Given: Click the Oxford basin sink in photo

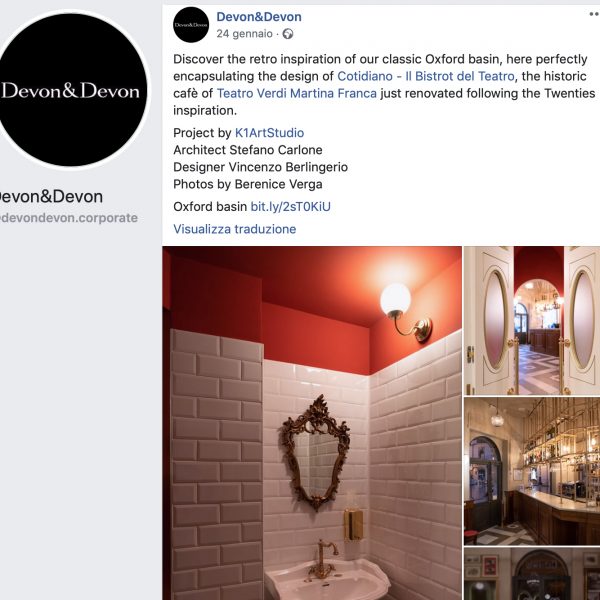Looking at the screenshot, I should (327, 578).
